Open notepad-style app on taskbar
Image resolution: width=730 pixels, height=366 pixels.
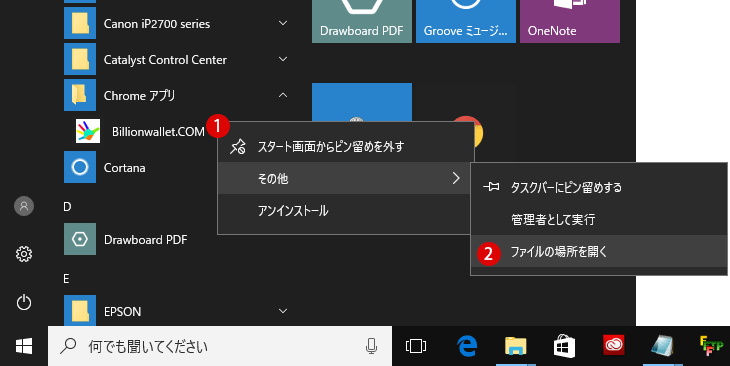pos(662,346)
